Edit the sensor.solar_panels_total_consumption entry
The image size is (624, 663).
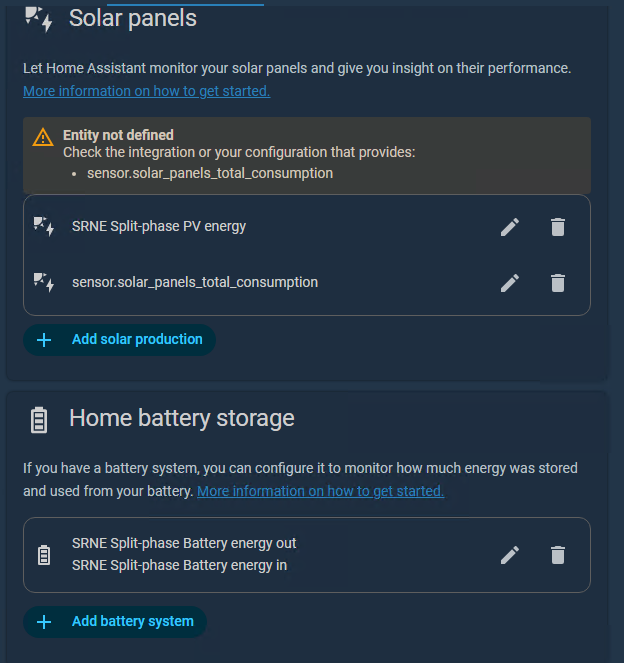tap(510, 283)
